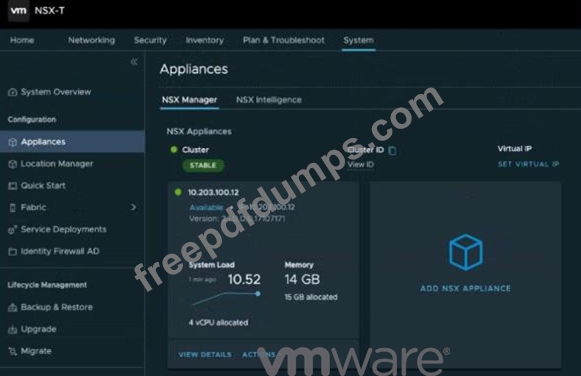Click the Identity Firewall AD icon
The width and height of the screenshot is (581, 376).
click(13, 252)
